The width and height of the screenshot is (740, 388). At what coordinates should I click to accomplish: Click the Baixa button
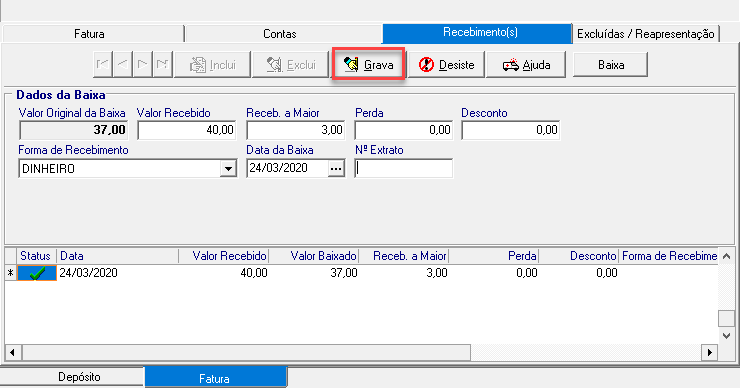(x=611, y=64)
